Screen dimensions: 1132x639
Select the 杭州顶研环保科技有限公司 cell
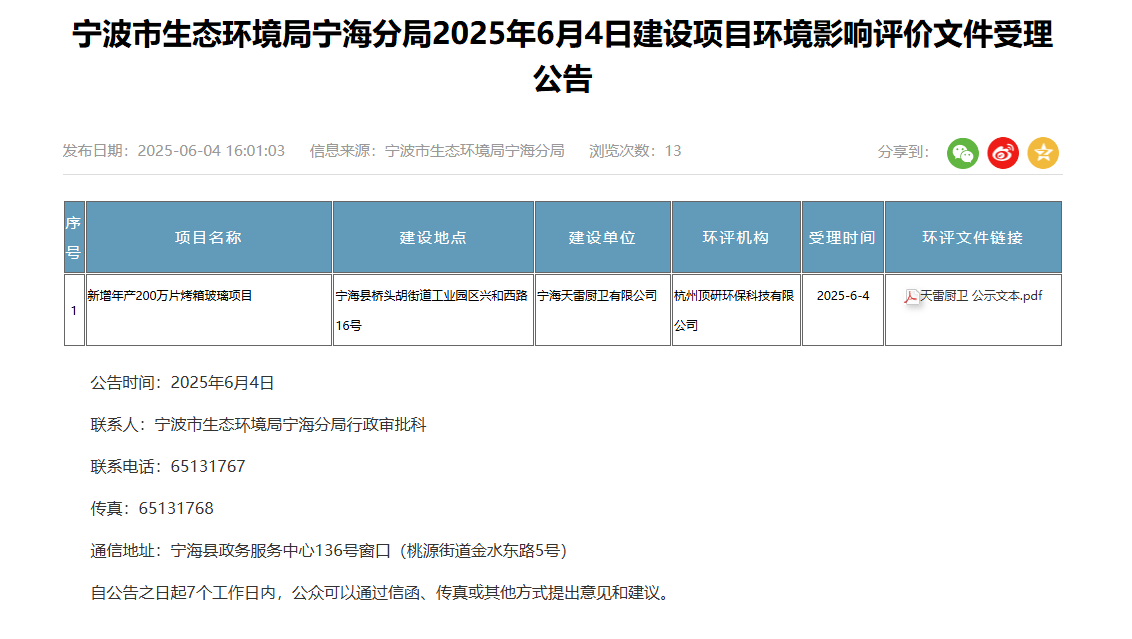(736, 310)
